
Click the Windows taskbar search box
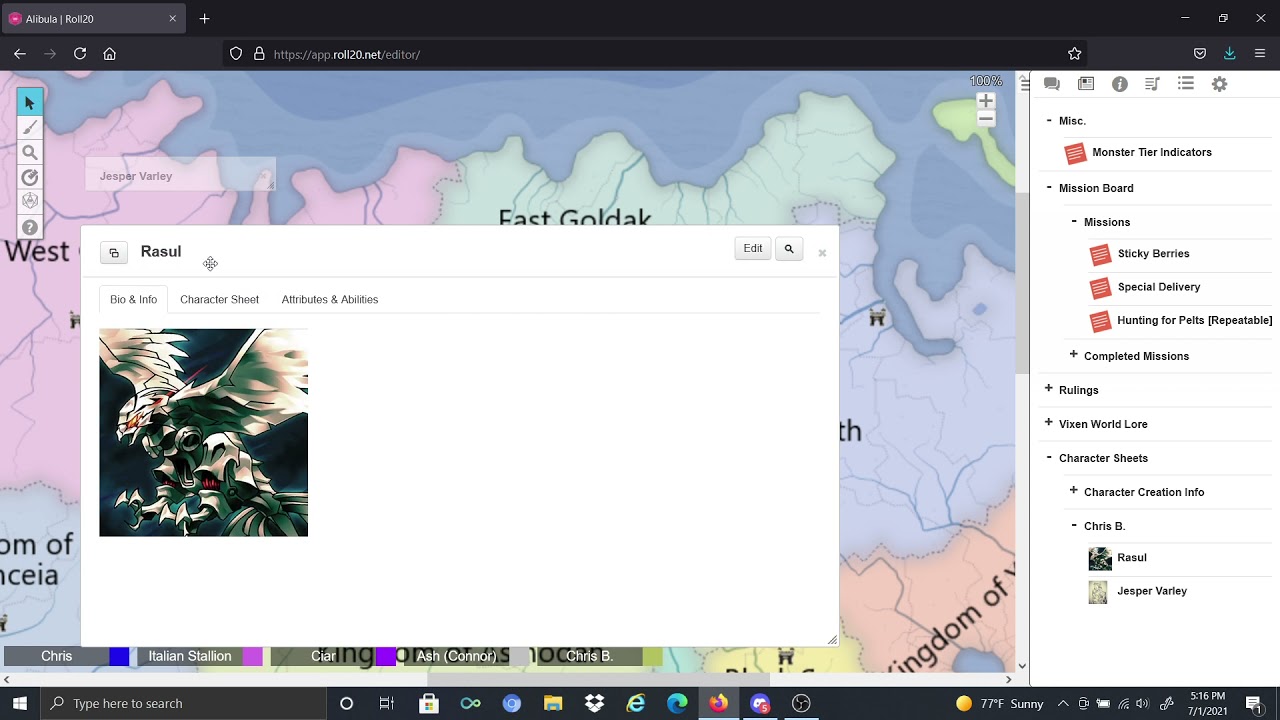click(x=183, y=703)
